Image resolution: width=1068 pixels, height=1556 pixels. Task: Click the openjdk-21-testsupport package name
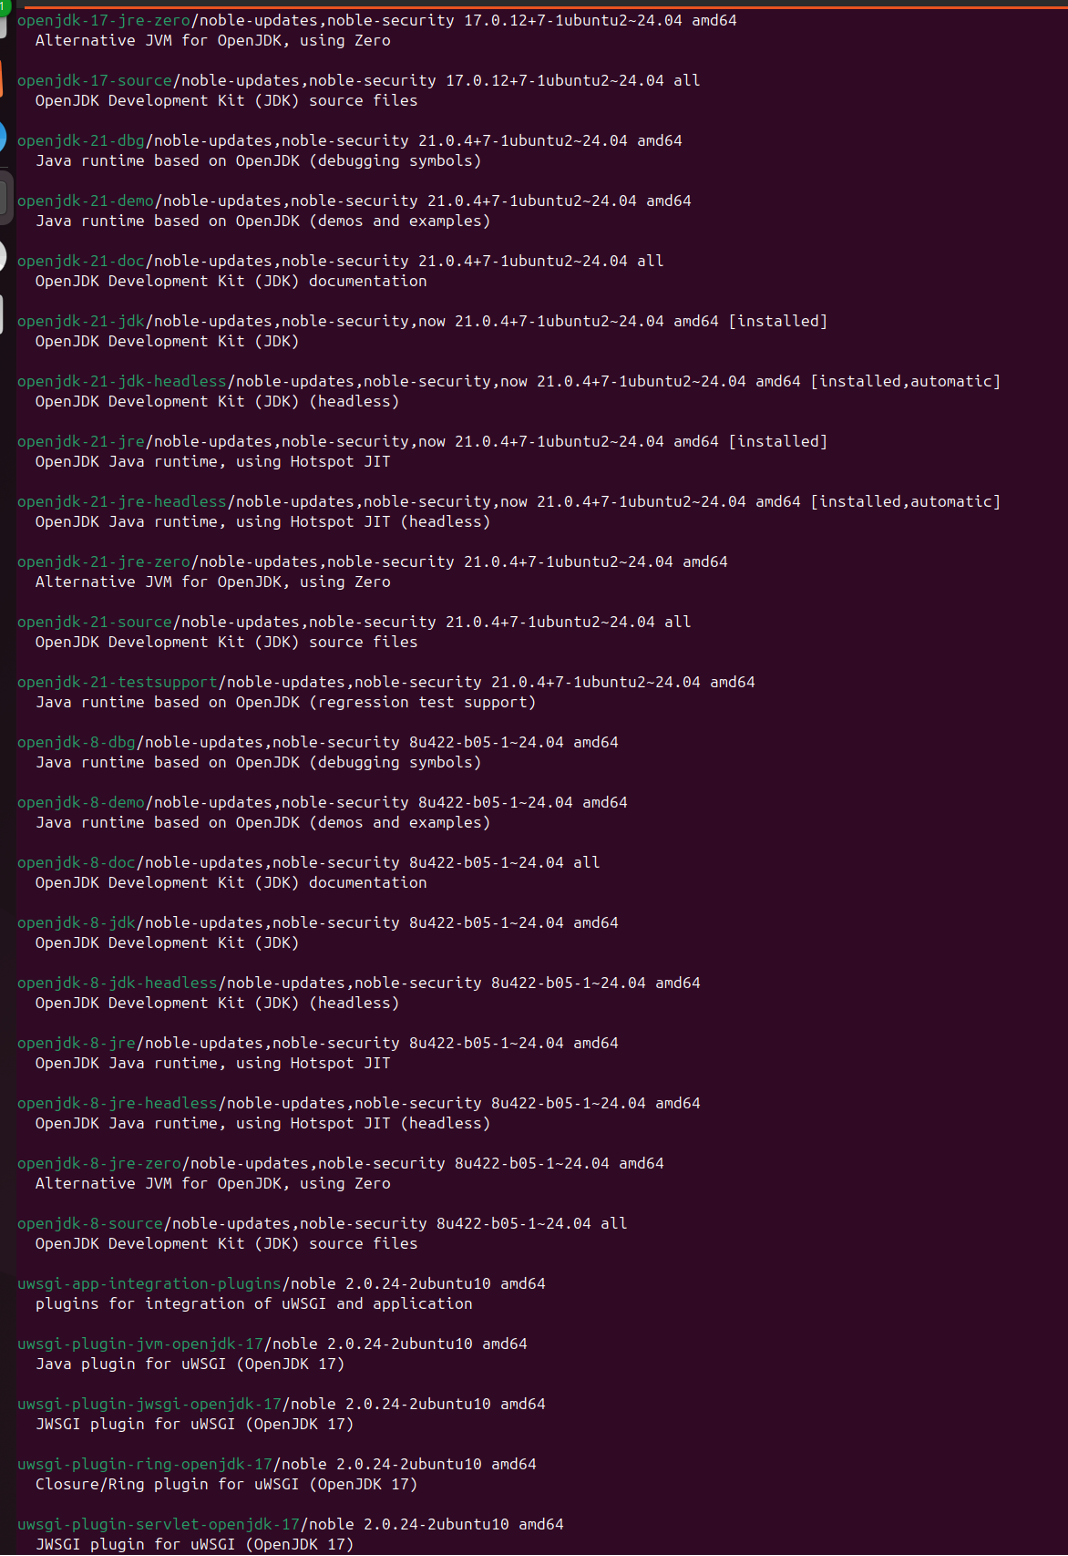(117, 682)
